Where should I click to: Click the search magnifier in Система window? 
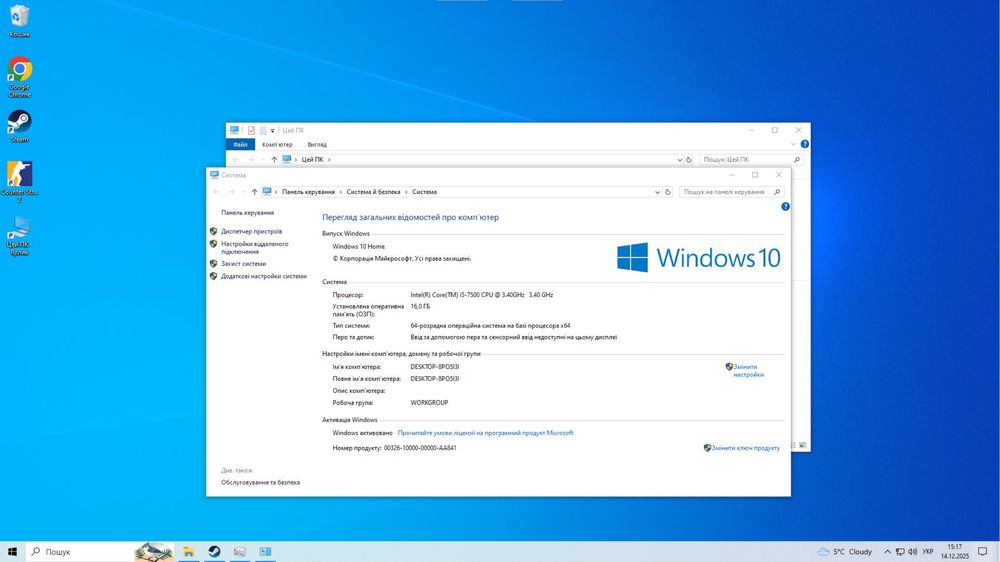777,192
